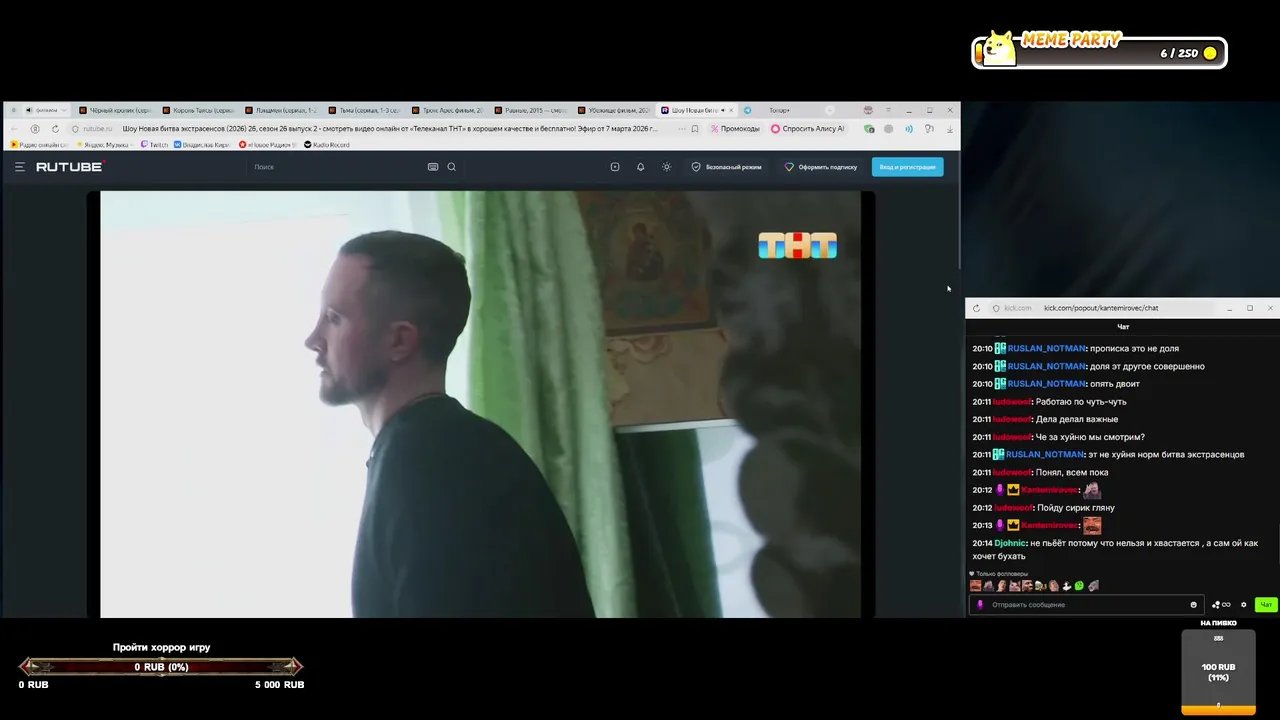Switch to Убежище фильм tab
The height and width of the screenshot is (720, 1280).
click(x=613, y=110)
